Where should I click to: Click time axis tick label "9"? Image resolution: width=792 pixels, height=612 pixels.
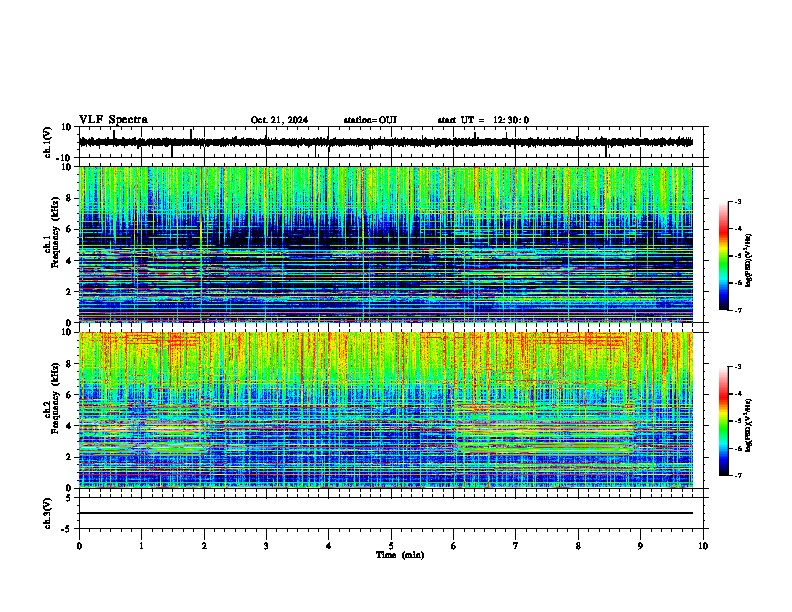click(640, 546)
